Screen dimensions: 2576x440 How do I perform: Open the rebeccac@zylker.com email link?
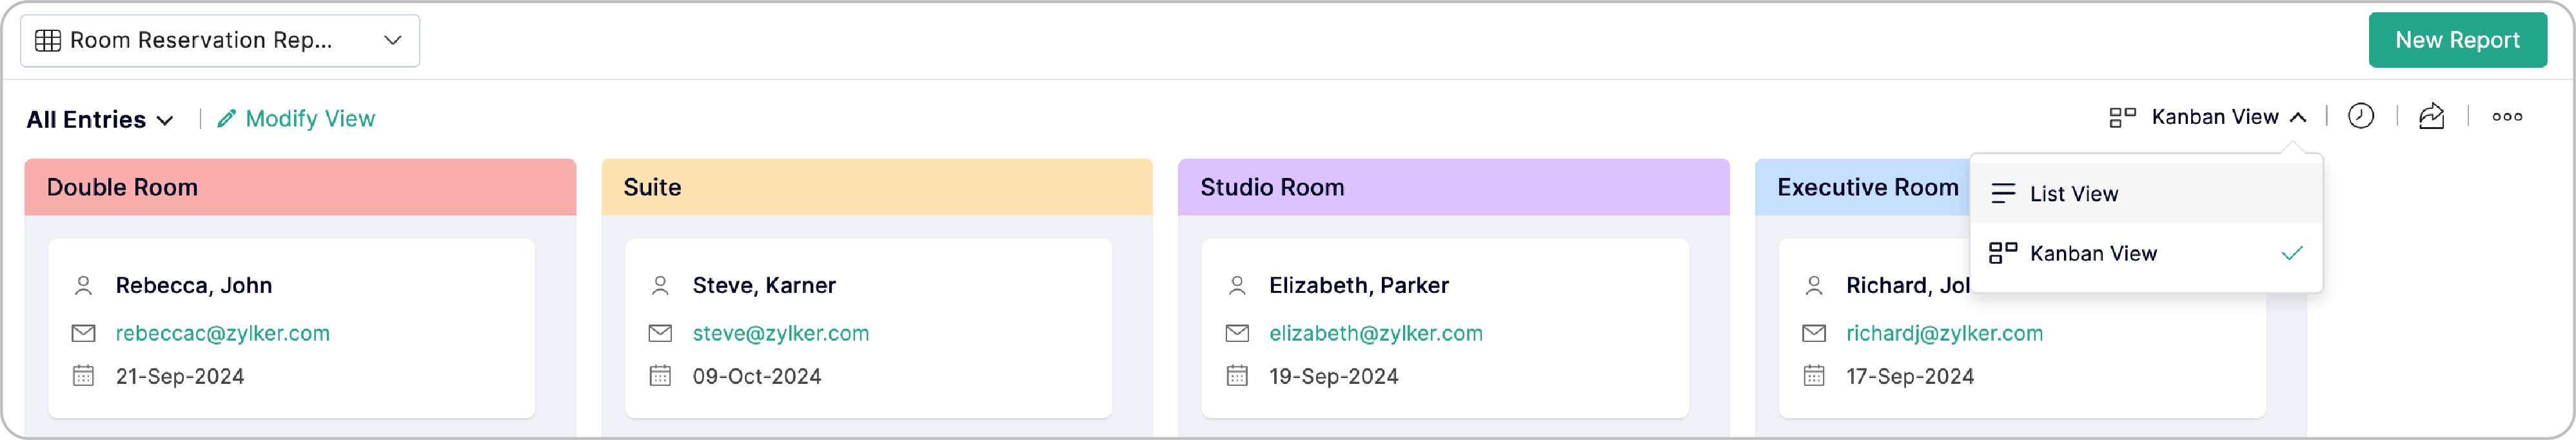point(222,333)
